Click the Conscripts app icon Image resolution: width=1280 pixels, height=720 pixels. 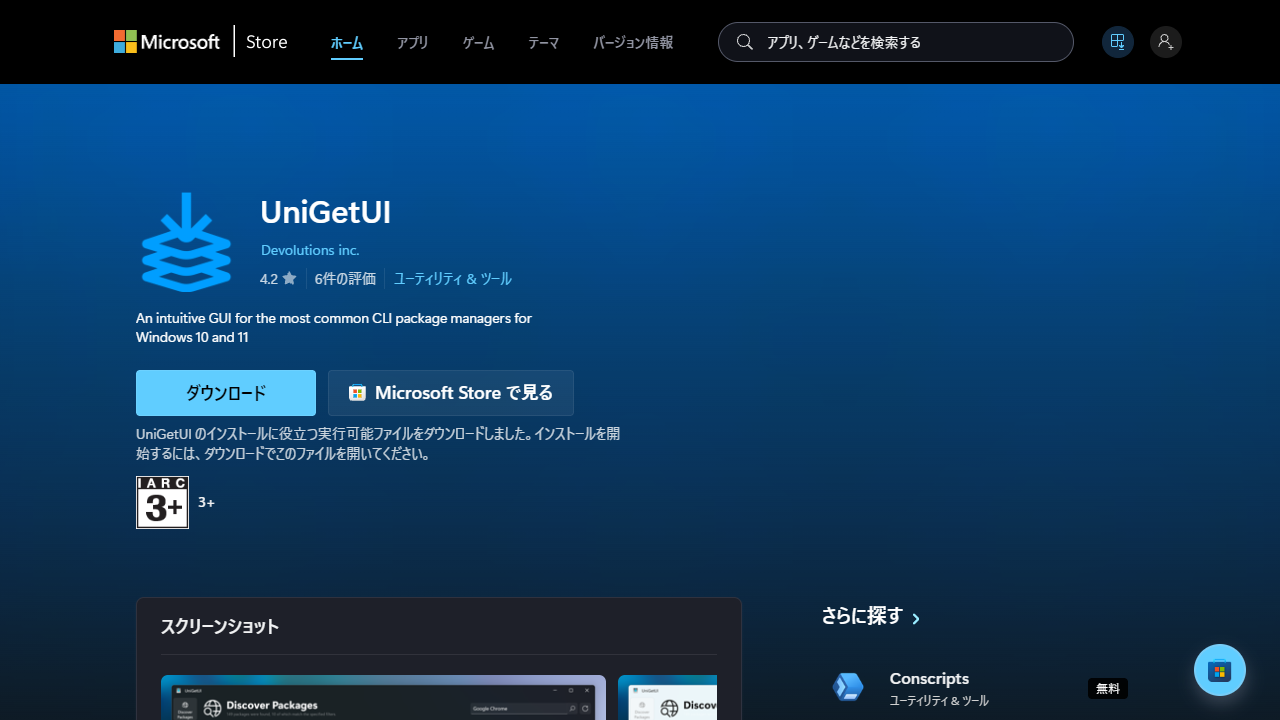click(848, 687)
